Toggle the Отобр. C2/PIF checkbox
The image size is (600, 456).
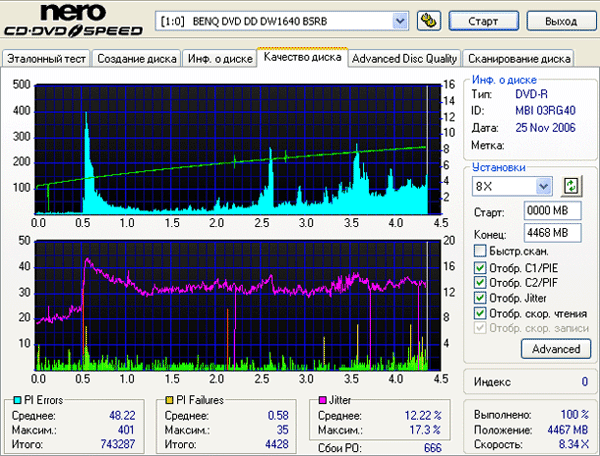pyautogui.click(x=479, y=282)
